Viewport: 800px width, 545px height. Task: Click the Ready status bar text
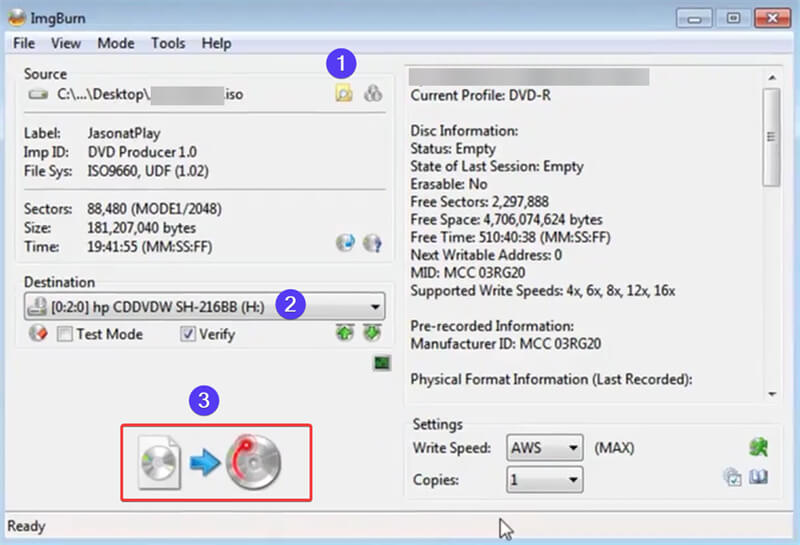(x=27, y=526)
